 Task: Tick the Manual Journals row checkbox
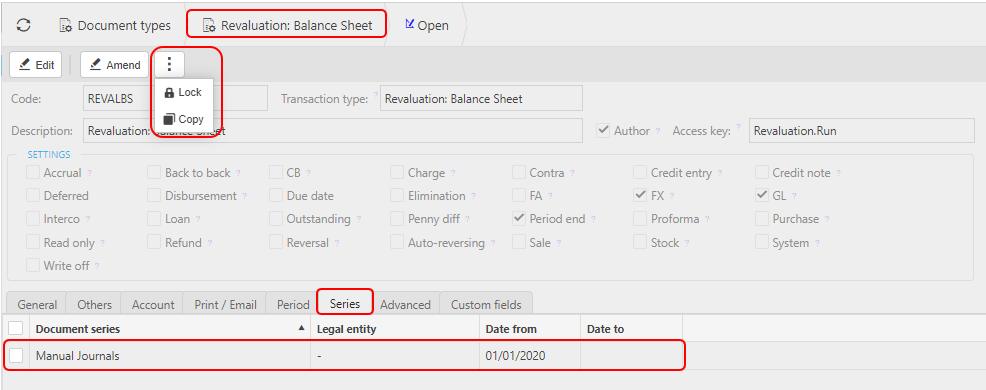tap(16, 355)
